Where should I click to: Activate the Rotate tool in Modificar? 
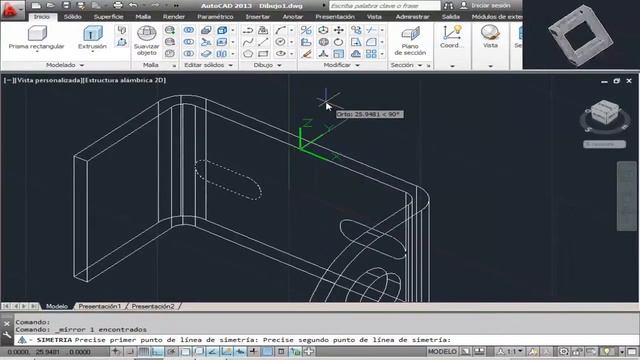coord(339,42)
